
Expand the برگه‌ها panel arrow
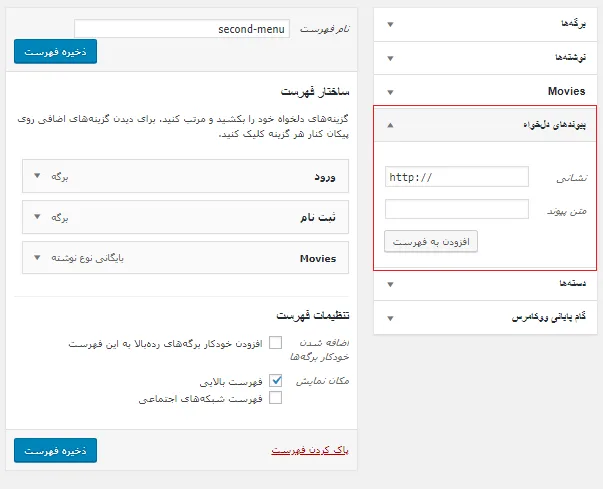tap(390, 25)
